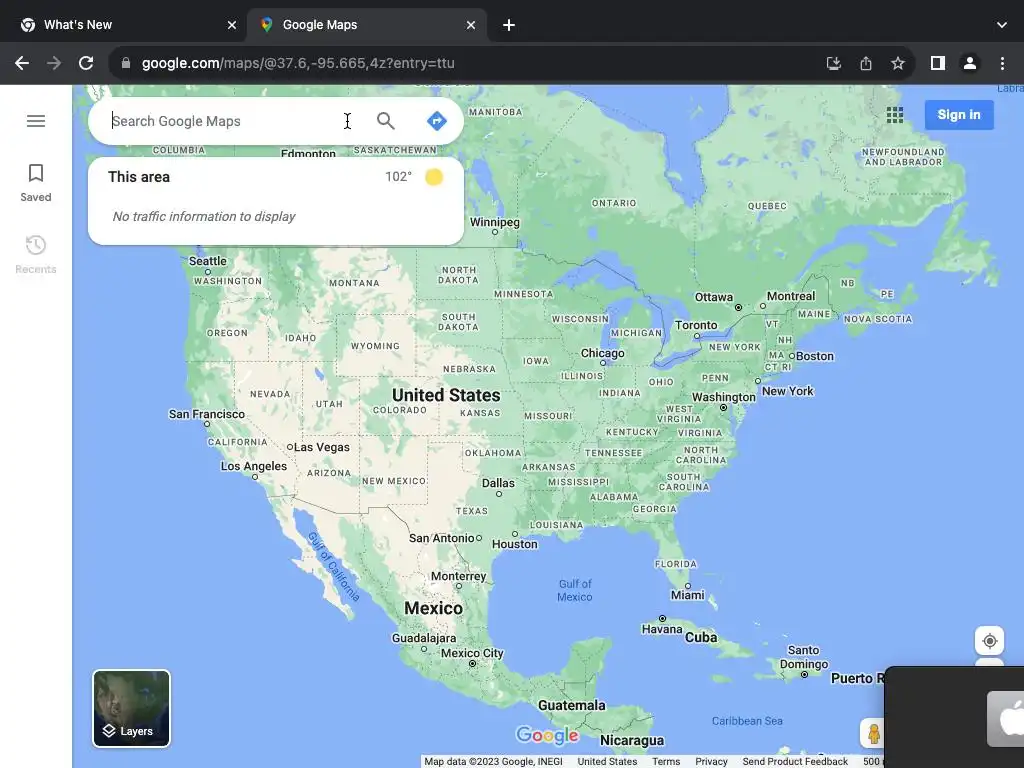
Task: Open the Layers map type thumbnail
Action: (131, 709)
